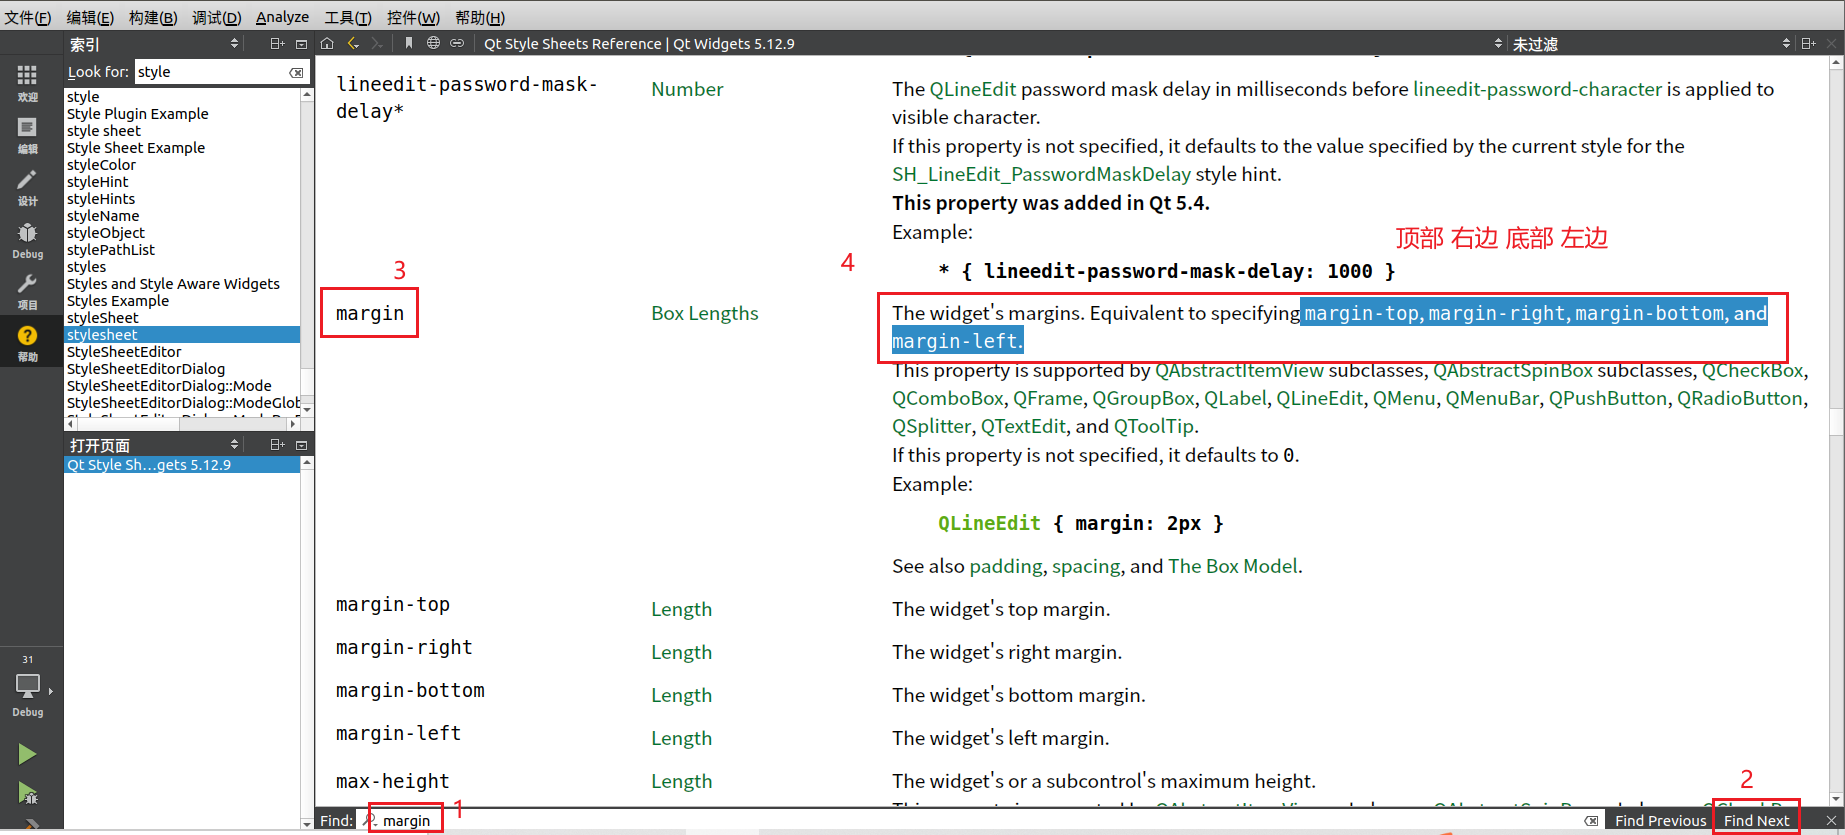The width and height of the screenshot is (1845, 835).
Task: Open the help page title dropdown
Action: pos(991,44)
